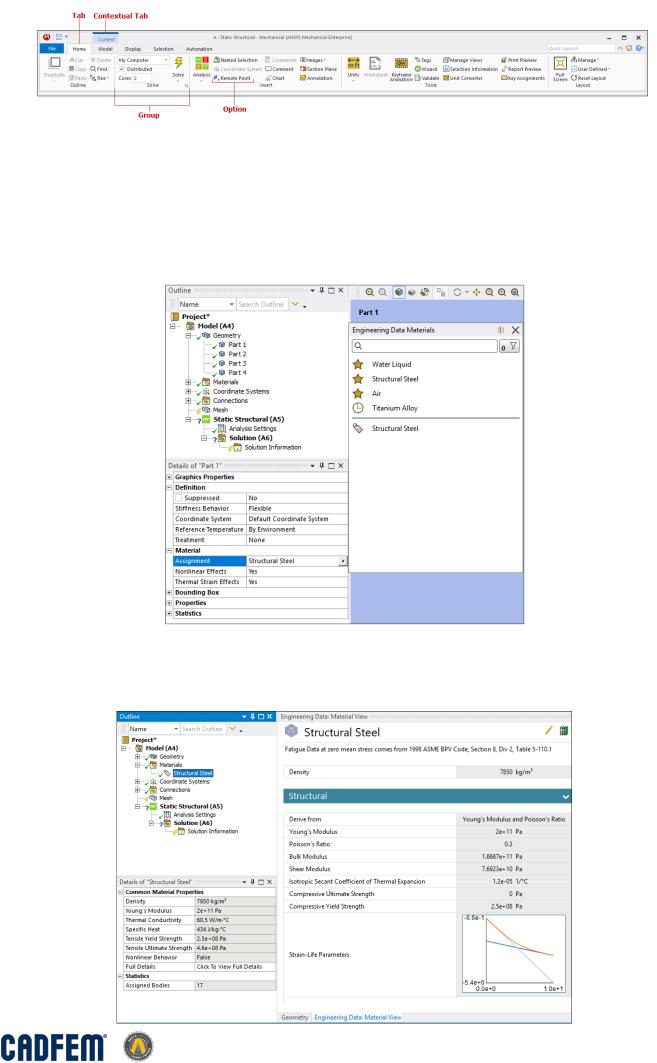The height and width of the screenshot is (1063, 657).
Task: Click "Click To View Full Details" cell
Action: click(235, 967)
